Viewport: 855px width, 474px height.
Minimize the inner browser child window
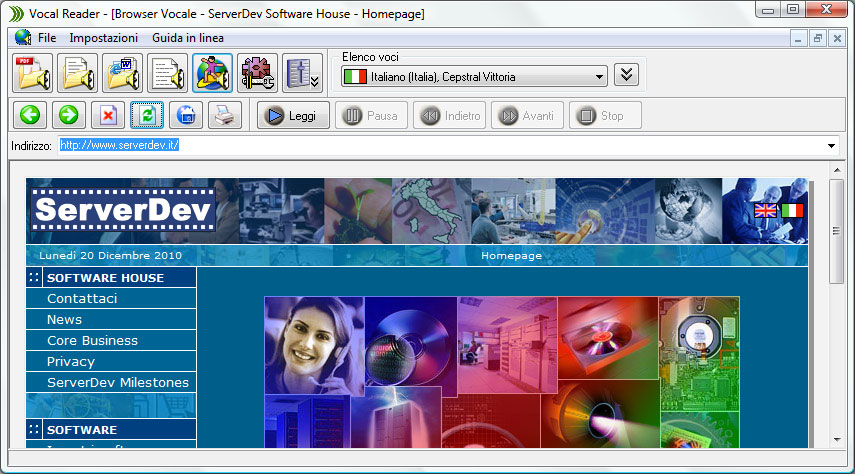(x=798, y=38)
